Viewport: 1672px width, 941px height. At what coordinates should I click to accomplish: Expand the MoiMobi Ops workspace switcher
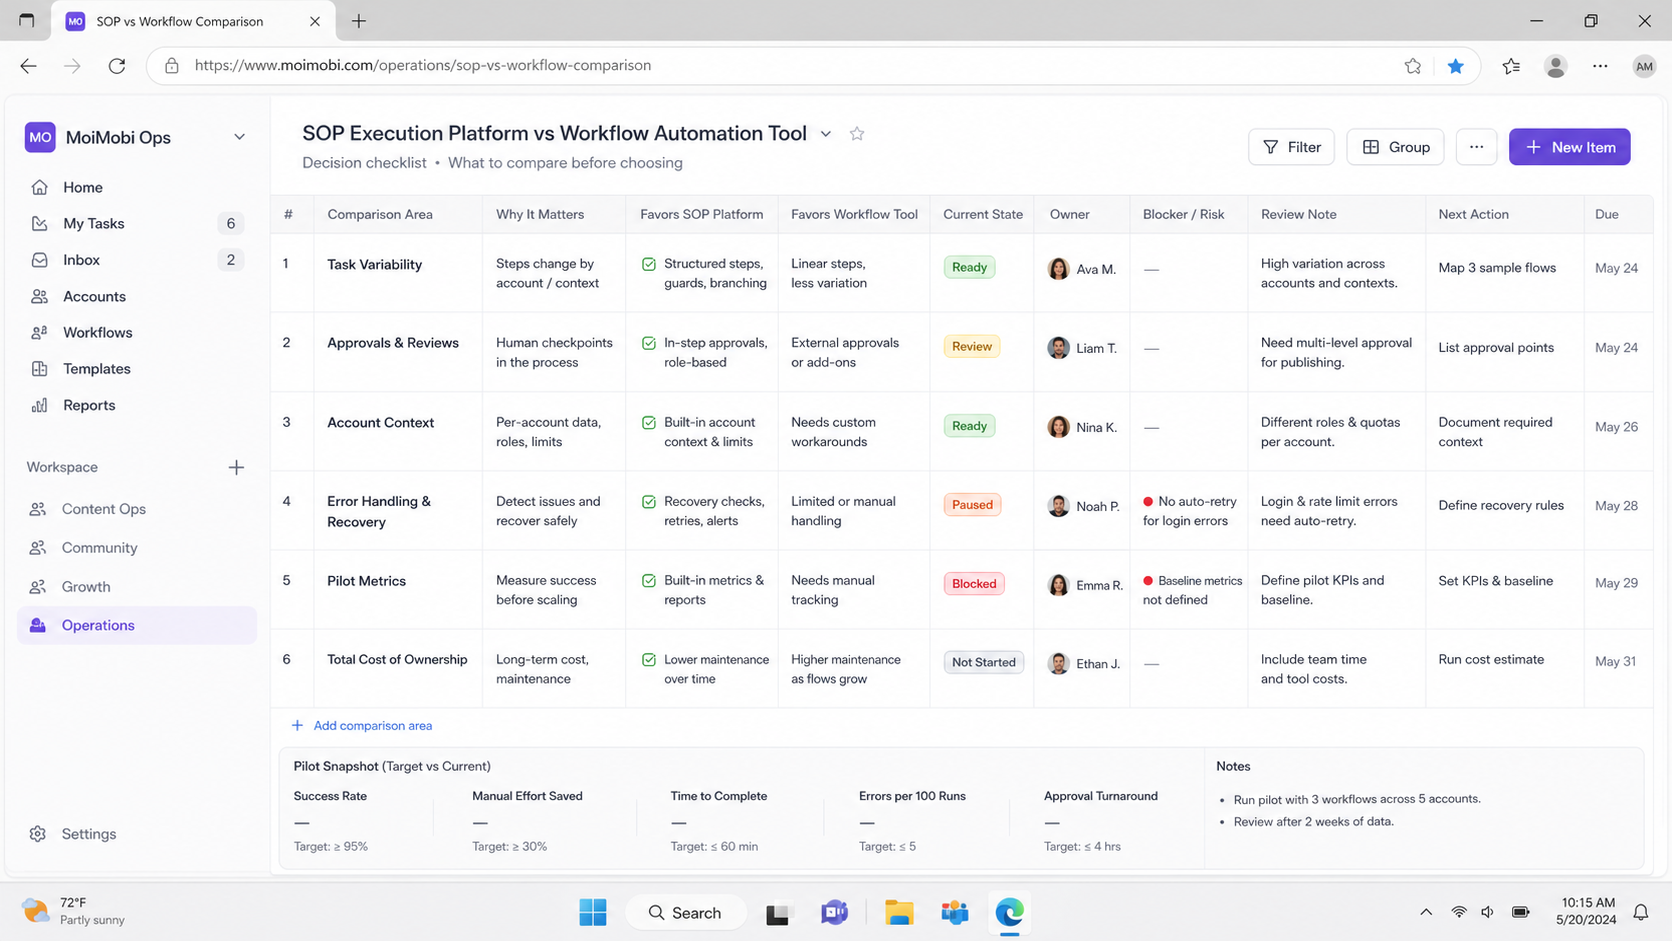(x=239, y=137)
